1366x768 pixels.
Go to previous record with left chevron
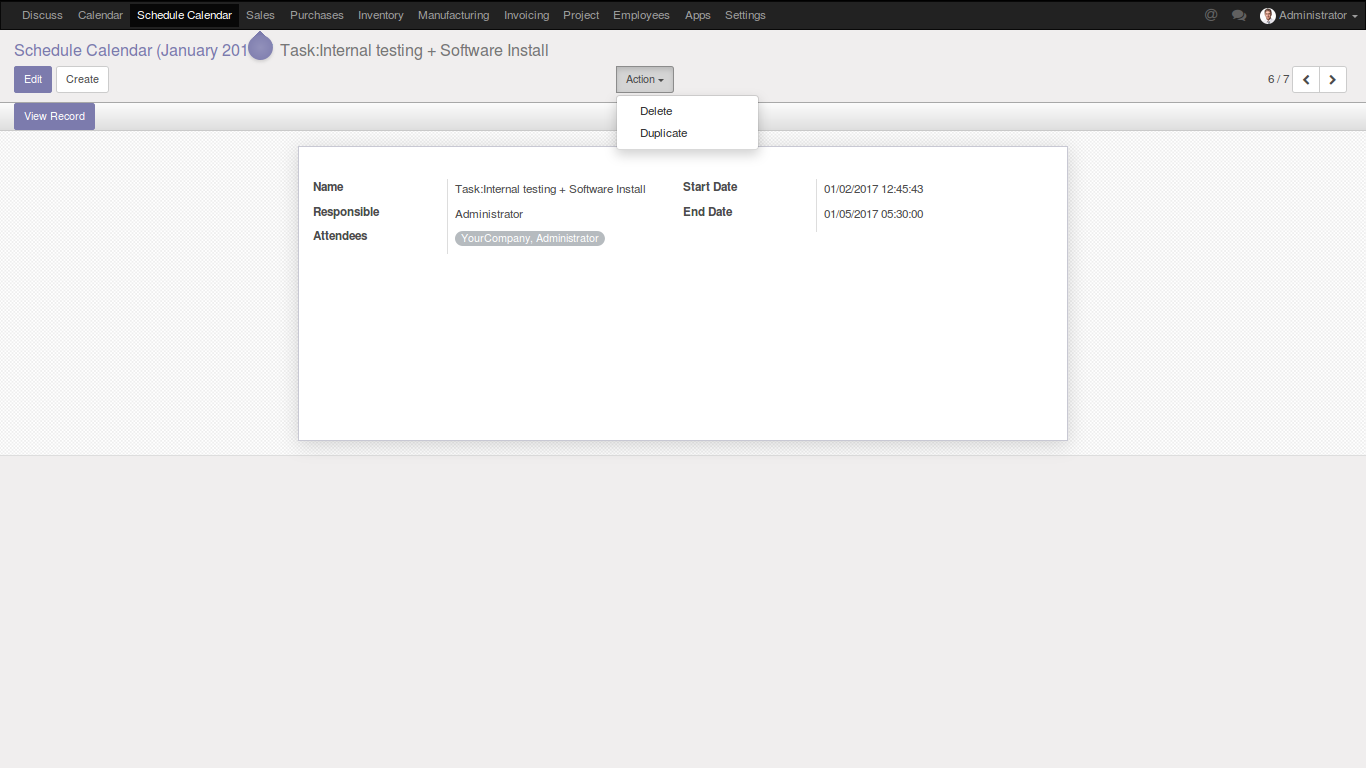[x=1306, y=80]
